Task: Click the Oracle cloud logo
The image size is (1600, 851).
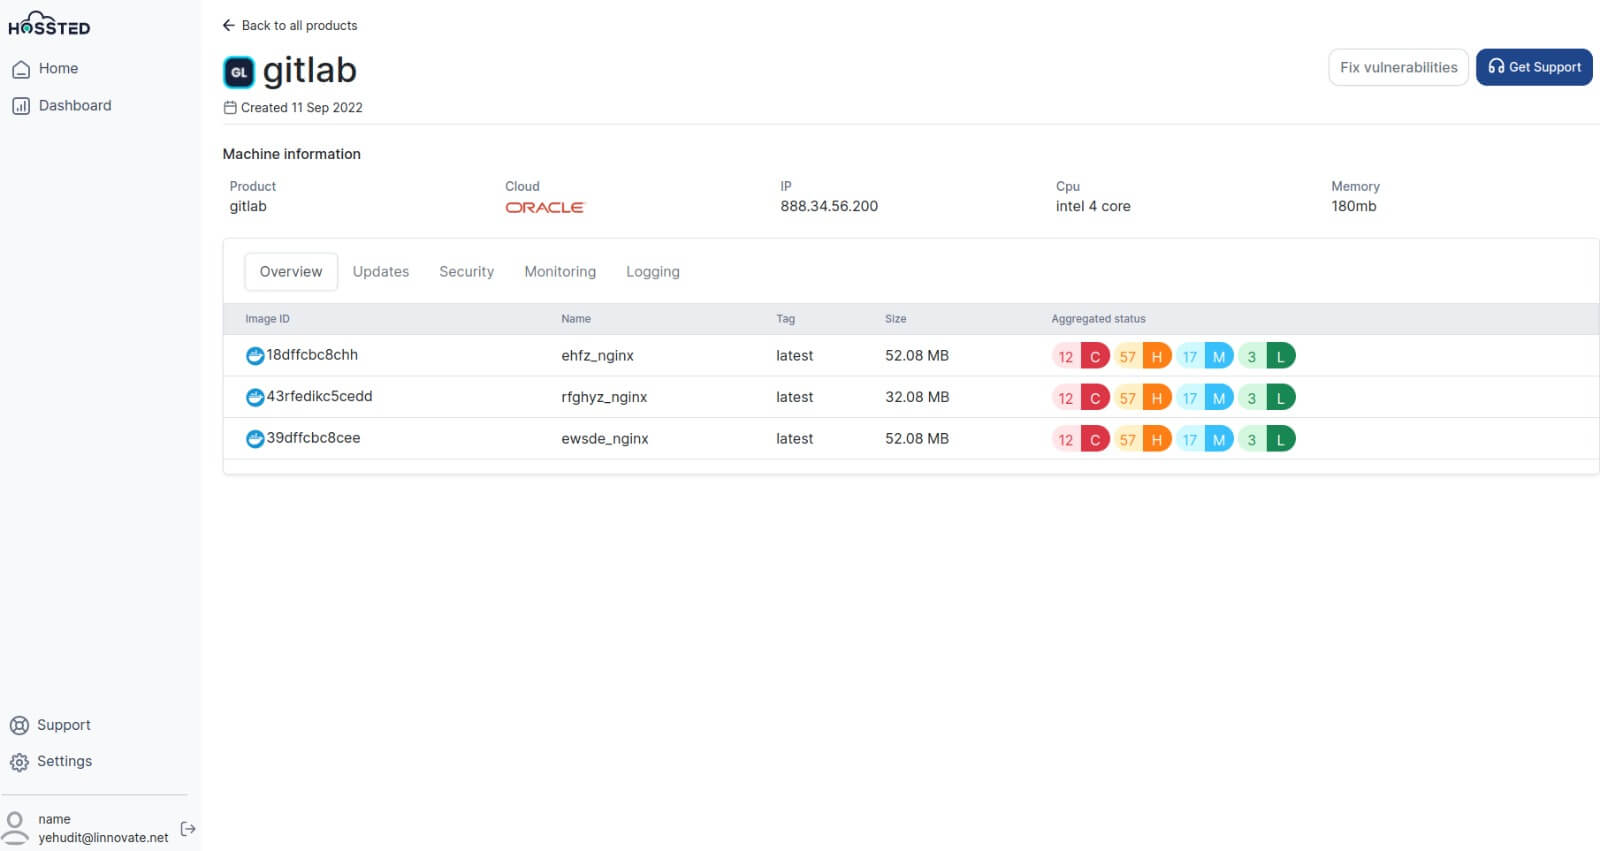Action: [544, 207]
